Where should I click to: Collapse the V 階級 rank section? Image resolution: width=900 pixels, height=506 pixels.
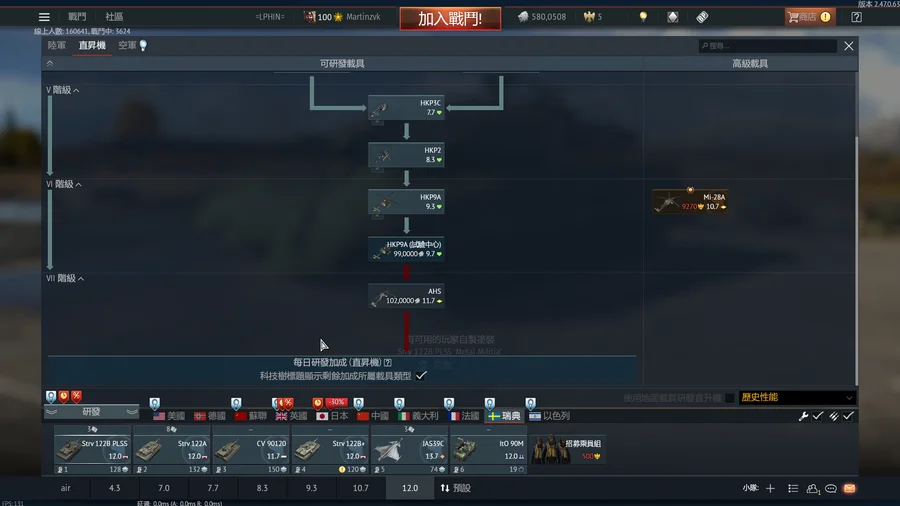(63, 90)
